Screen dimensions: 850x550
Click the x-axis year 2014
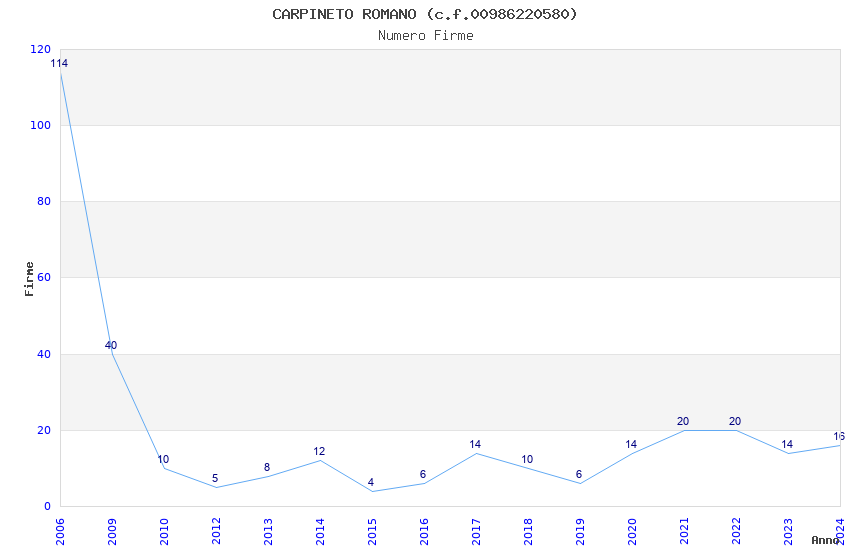[x=320, y=532]
